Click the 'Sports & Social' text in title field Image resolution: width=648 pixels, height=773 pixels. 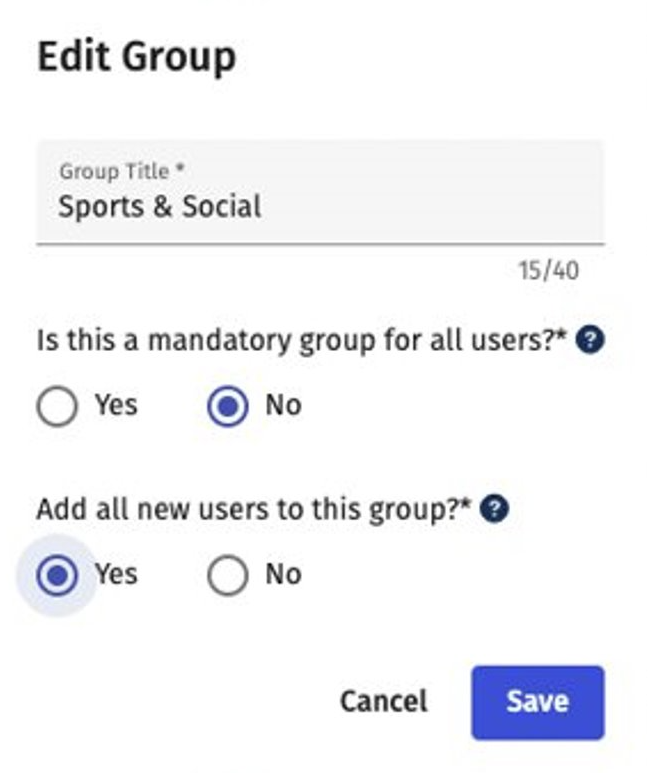pyautogui.click(x=159, y=207)
